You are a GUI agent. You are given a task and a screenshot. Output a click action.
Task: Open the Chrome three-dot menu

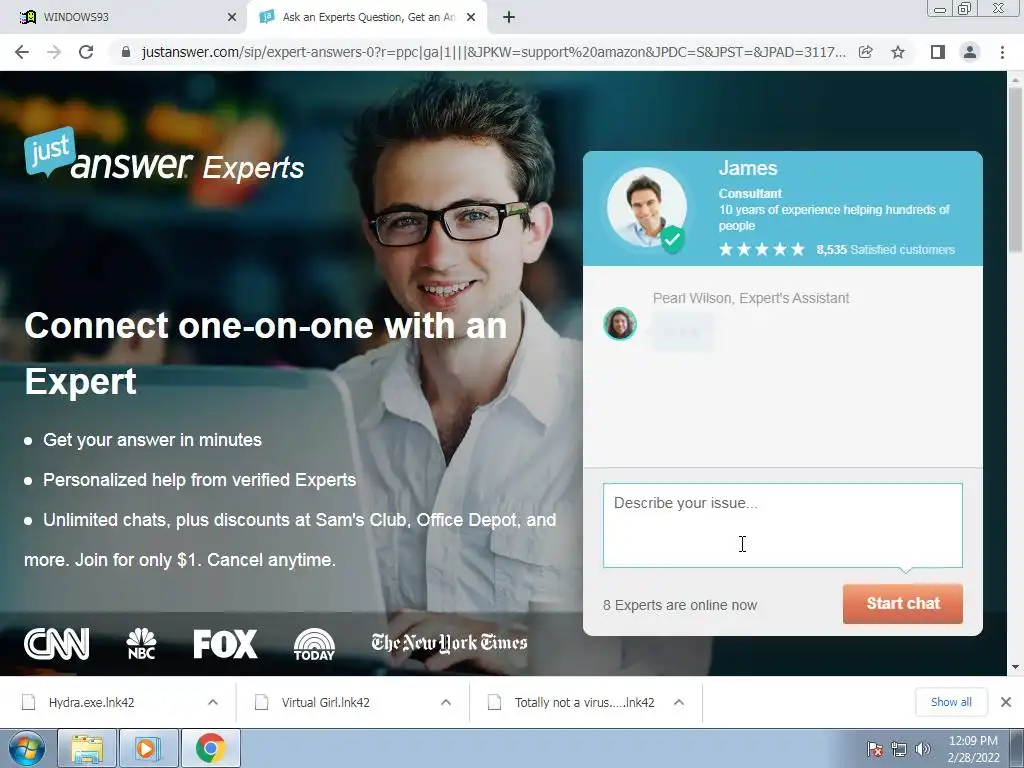pyautogui.click(x=1002, y=52)
